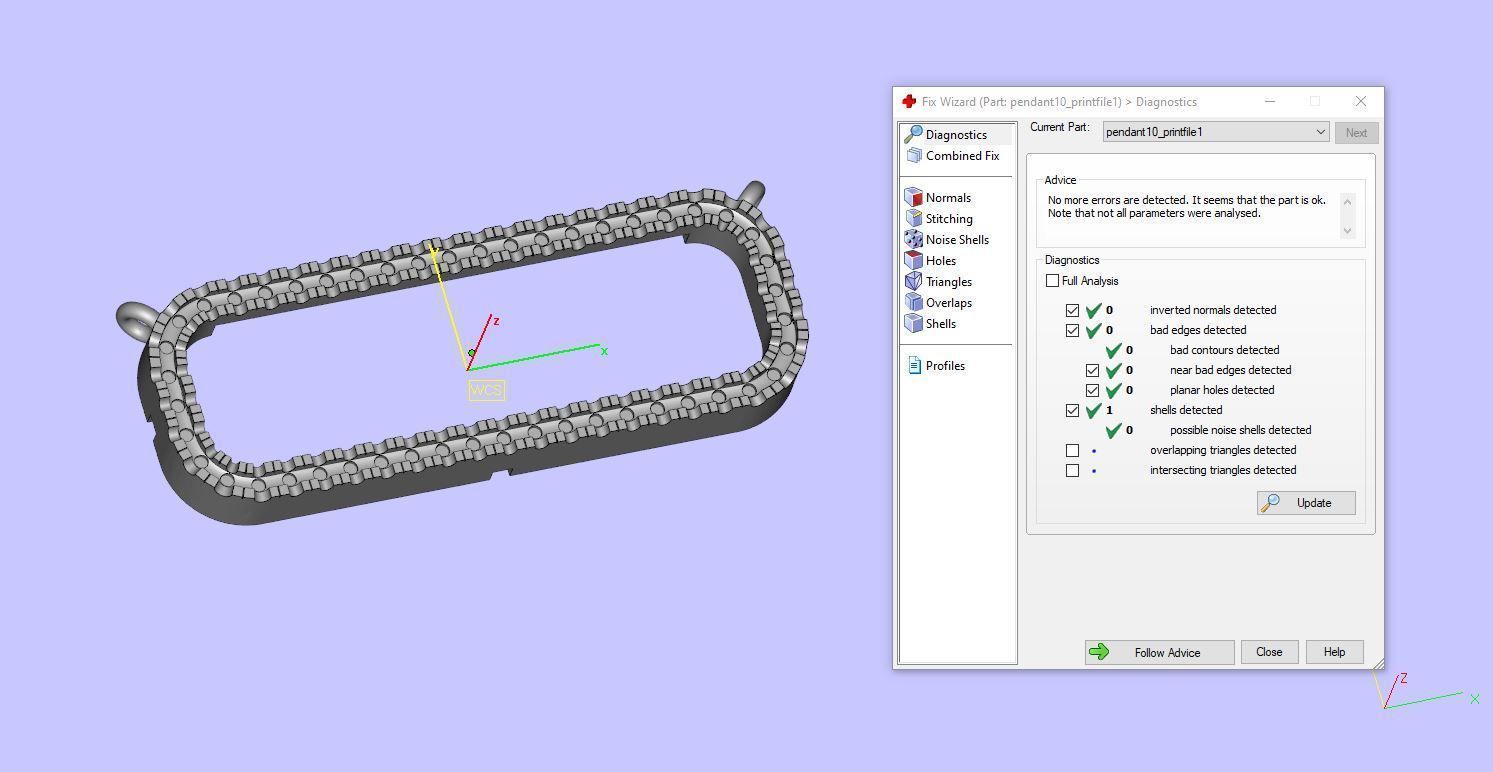This screenshot has height=772, width=1493.
Task: Click the Update button
Action: pyautogui.click(x=1306, y=503)
